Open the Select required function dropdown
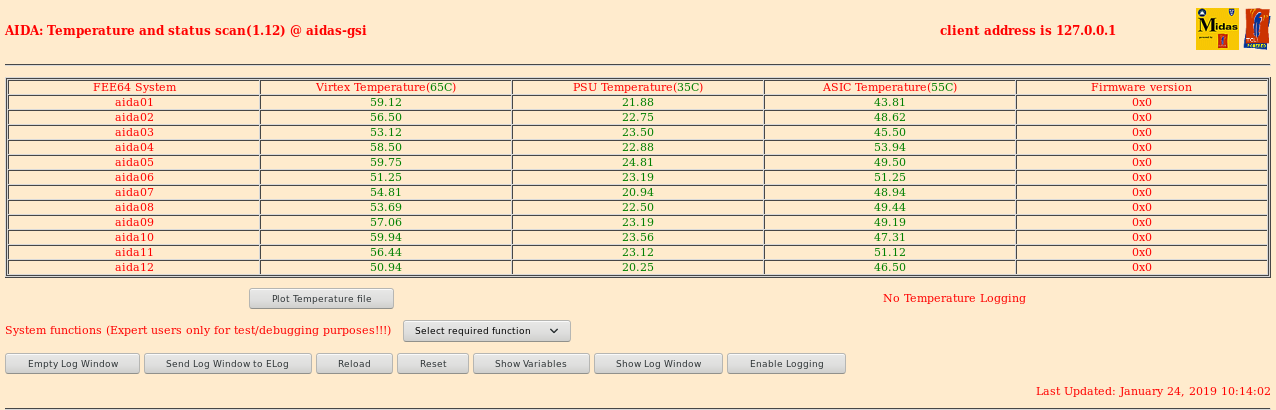1276x410 pixels. (x=487, y=331)
